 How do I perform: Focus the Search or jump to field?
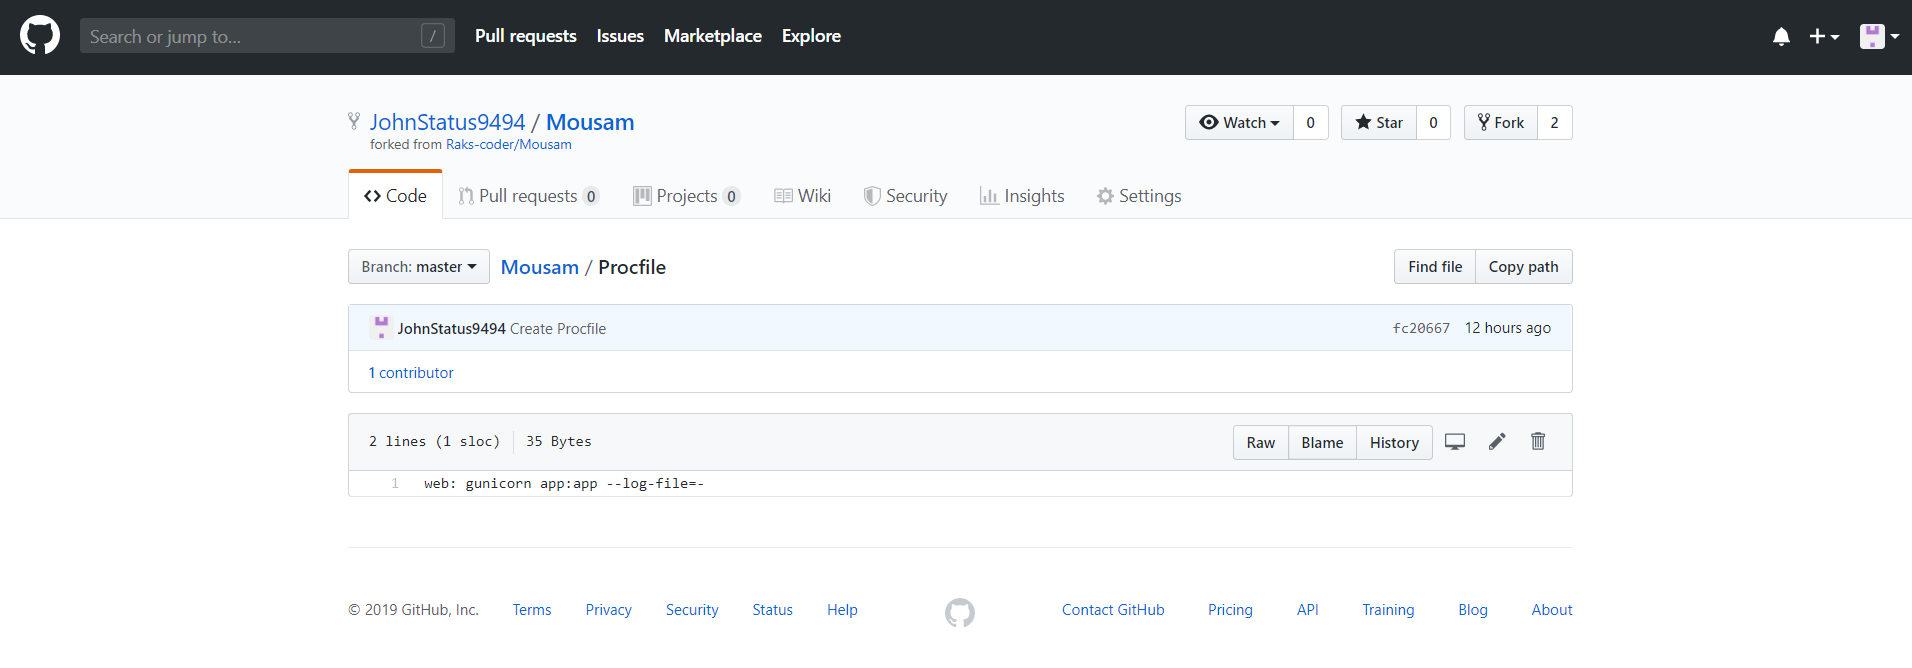(267, 36)
